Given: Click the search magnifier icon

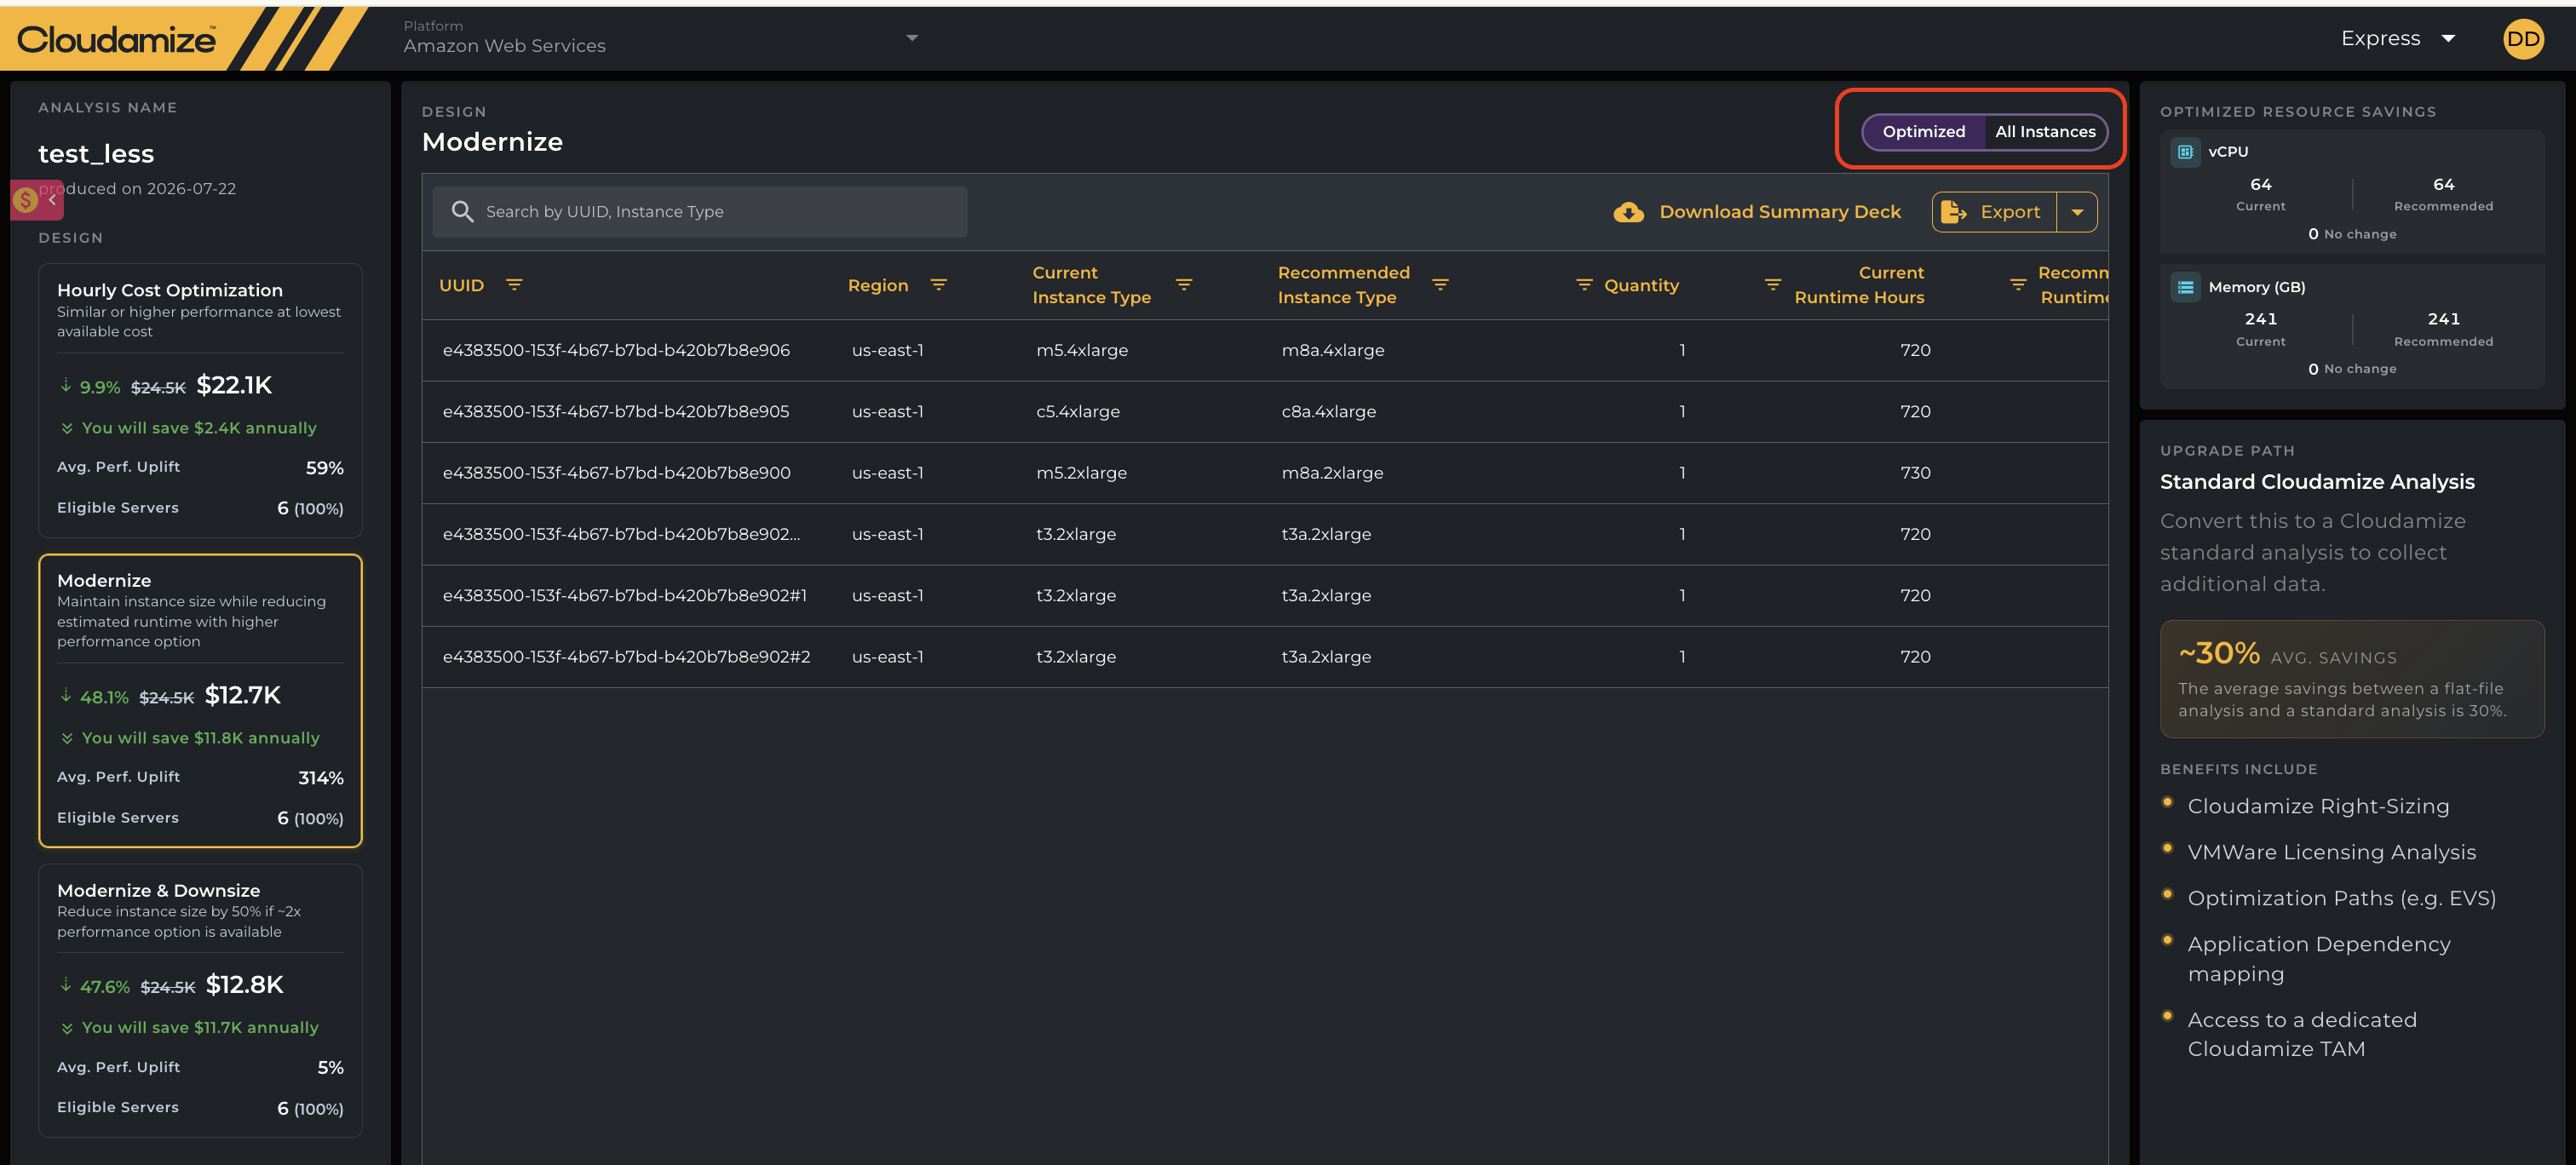Looking at the screenshot, I should click(x=462, y=211).
